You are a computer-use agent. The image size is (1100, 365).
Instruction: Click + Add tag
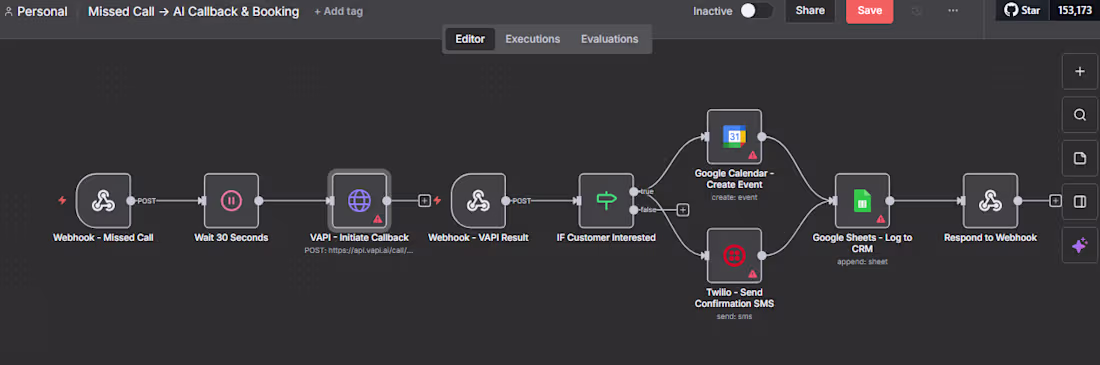[339, 12]
